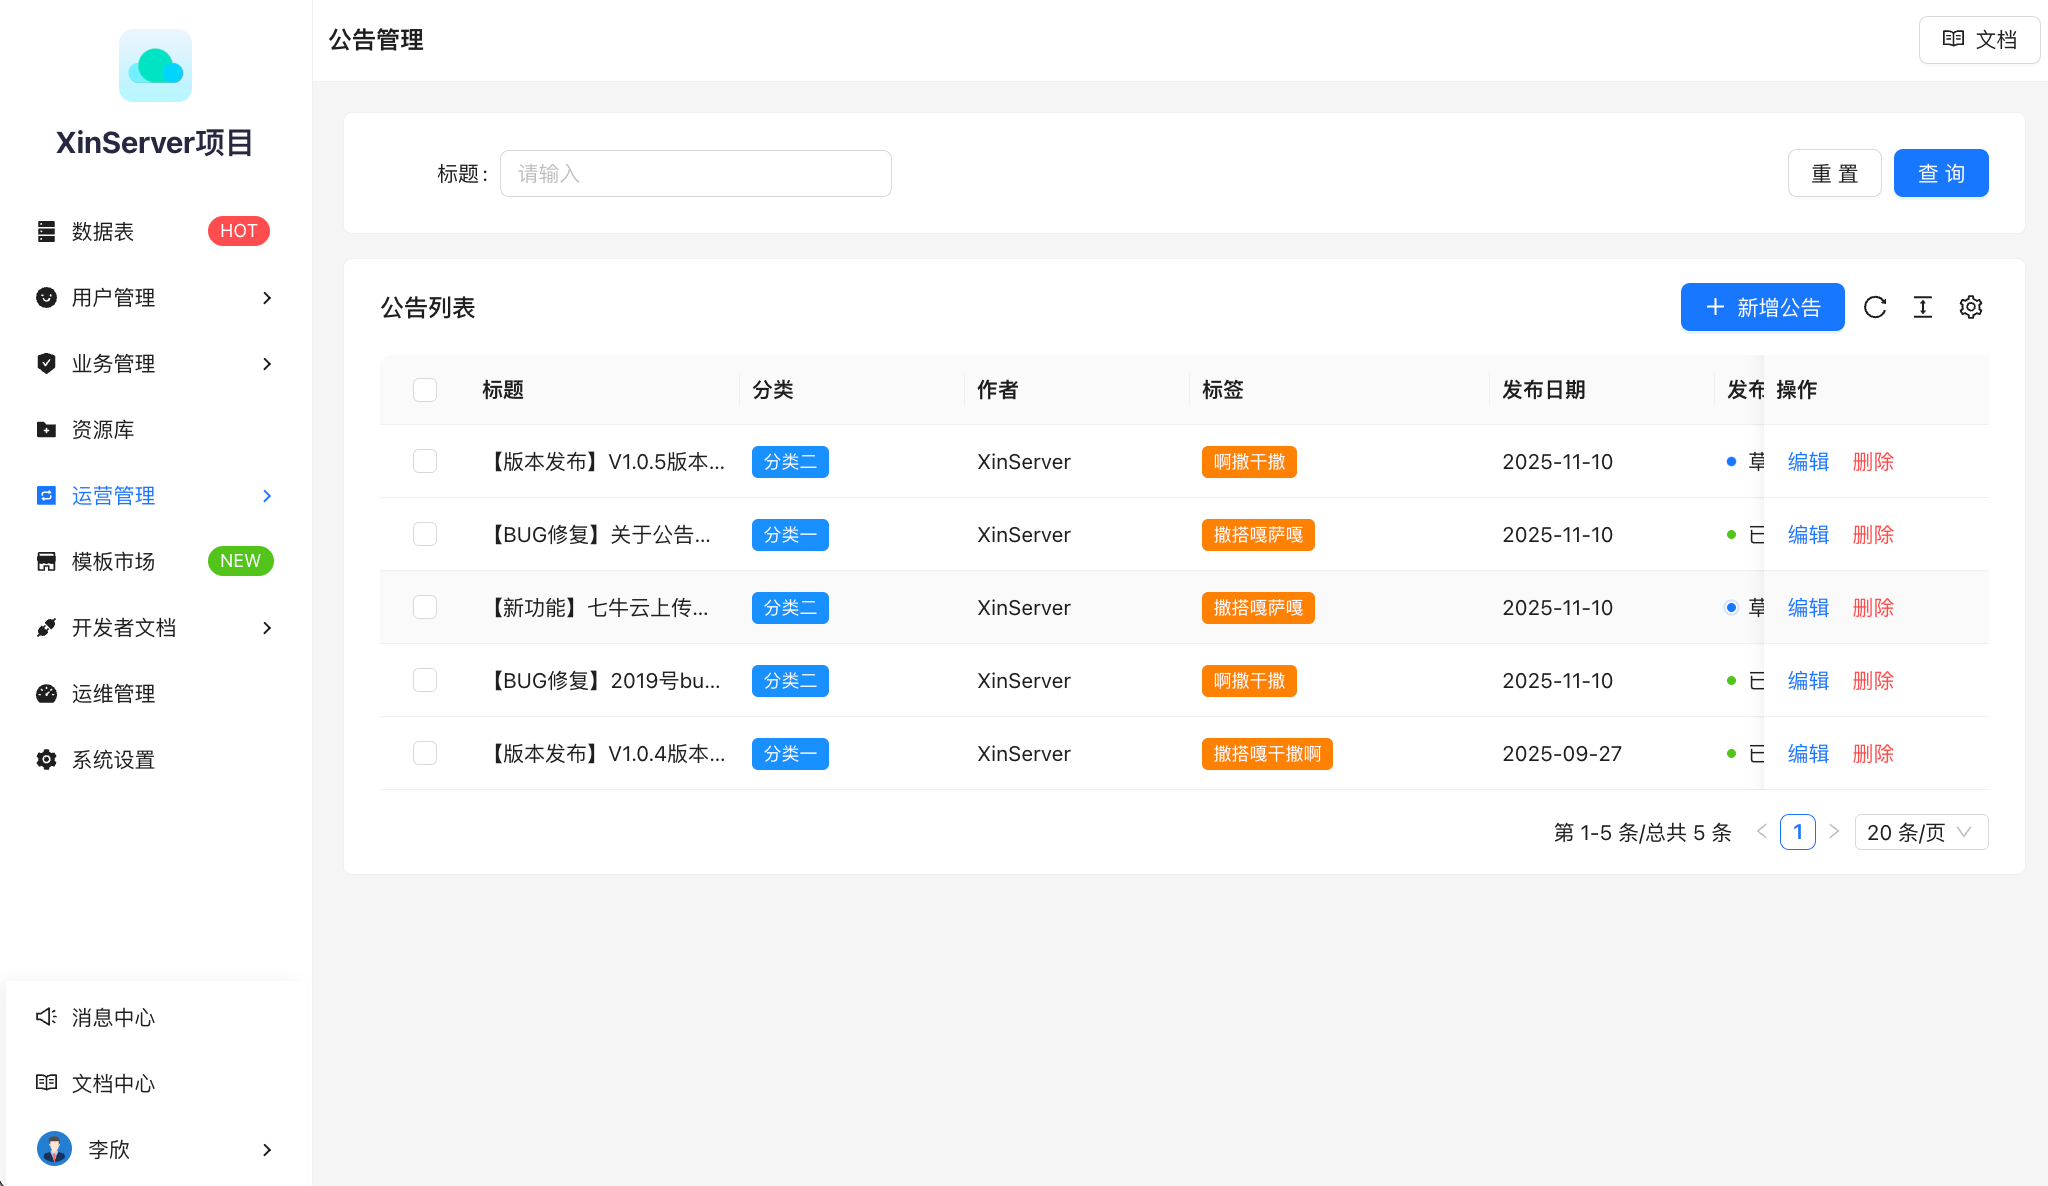Click the refresh icon in announcement list toolbar
2048x1186 pixels.
[1875, 307]
